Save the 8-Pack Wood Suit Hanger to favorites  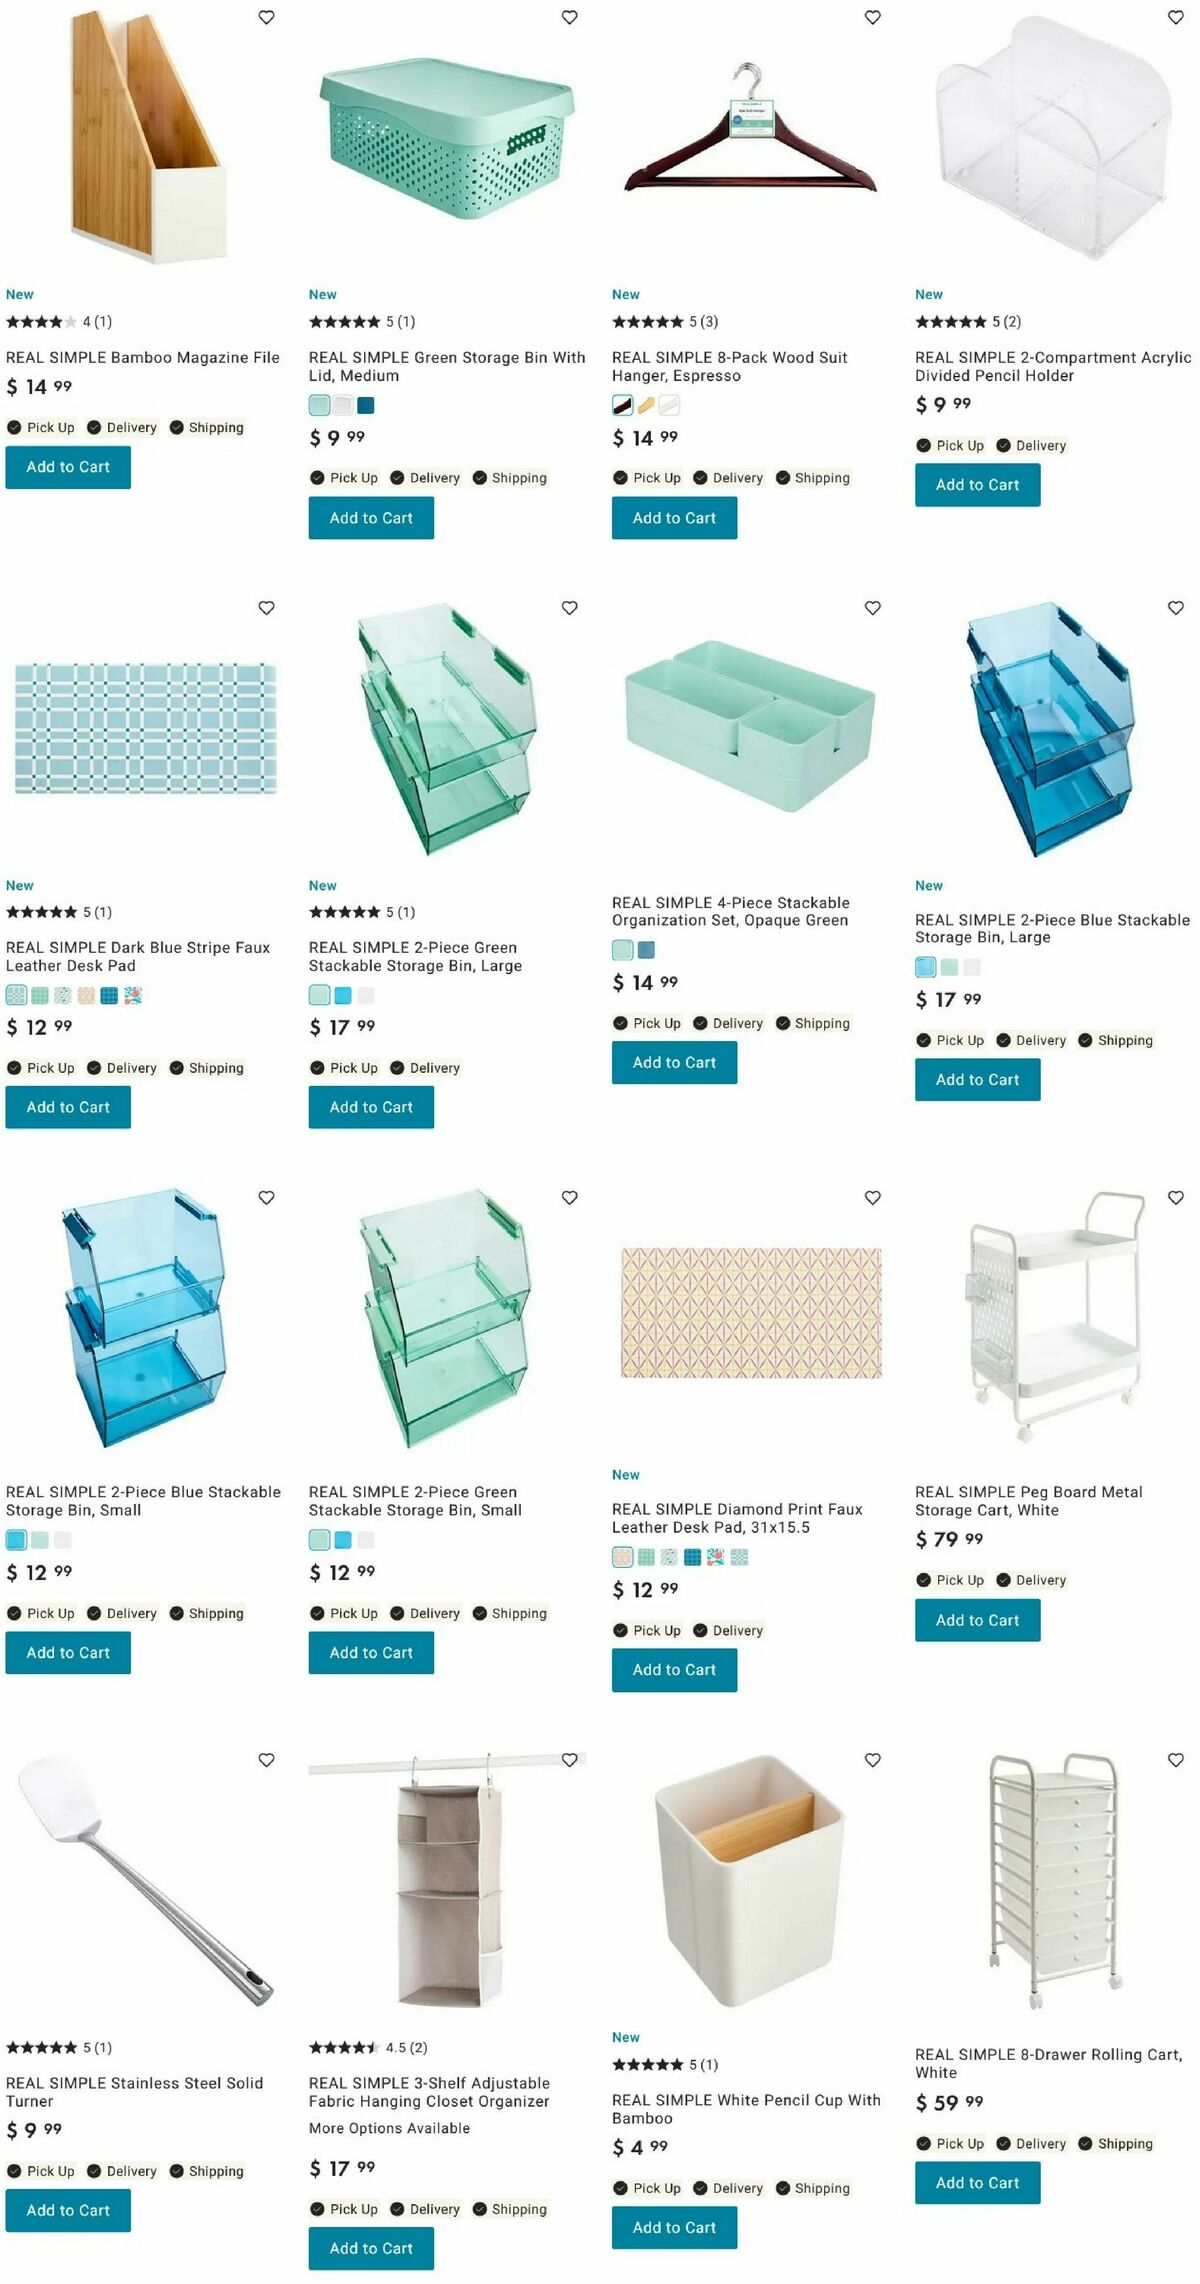(x=872, y=17)
